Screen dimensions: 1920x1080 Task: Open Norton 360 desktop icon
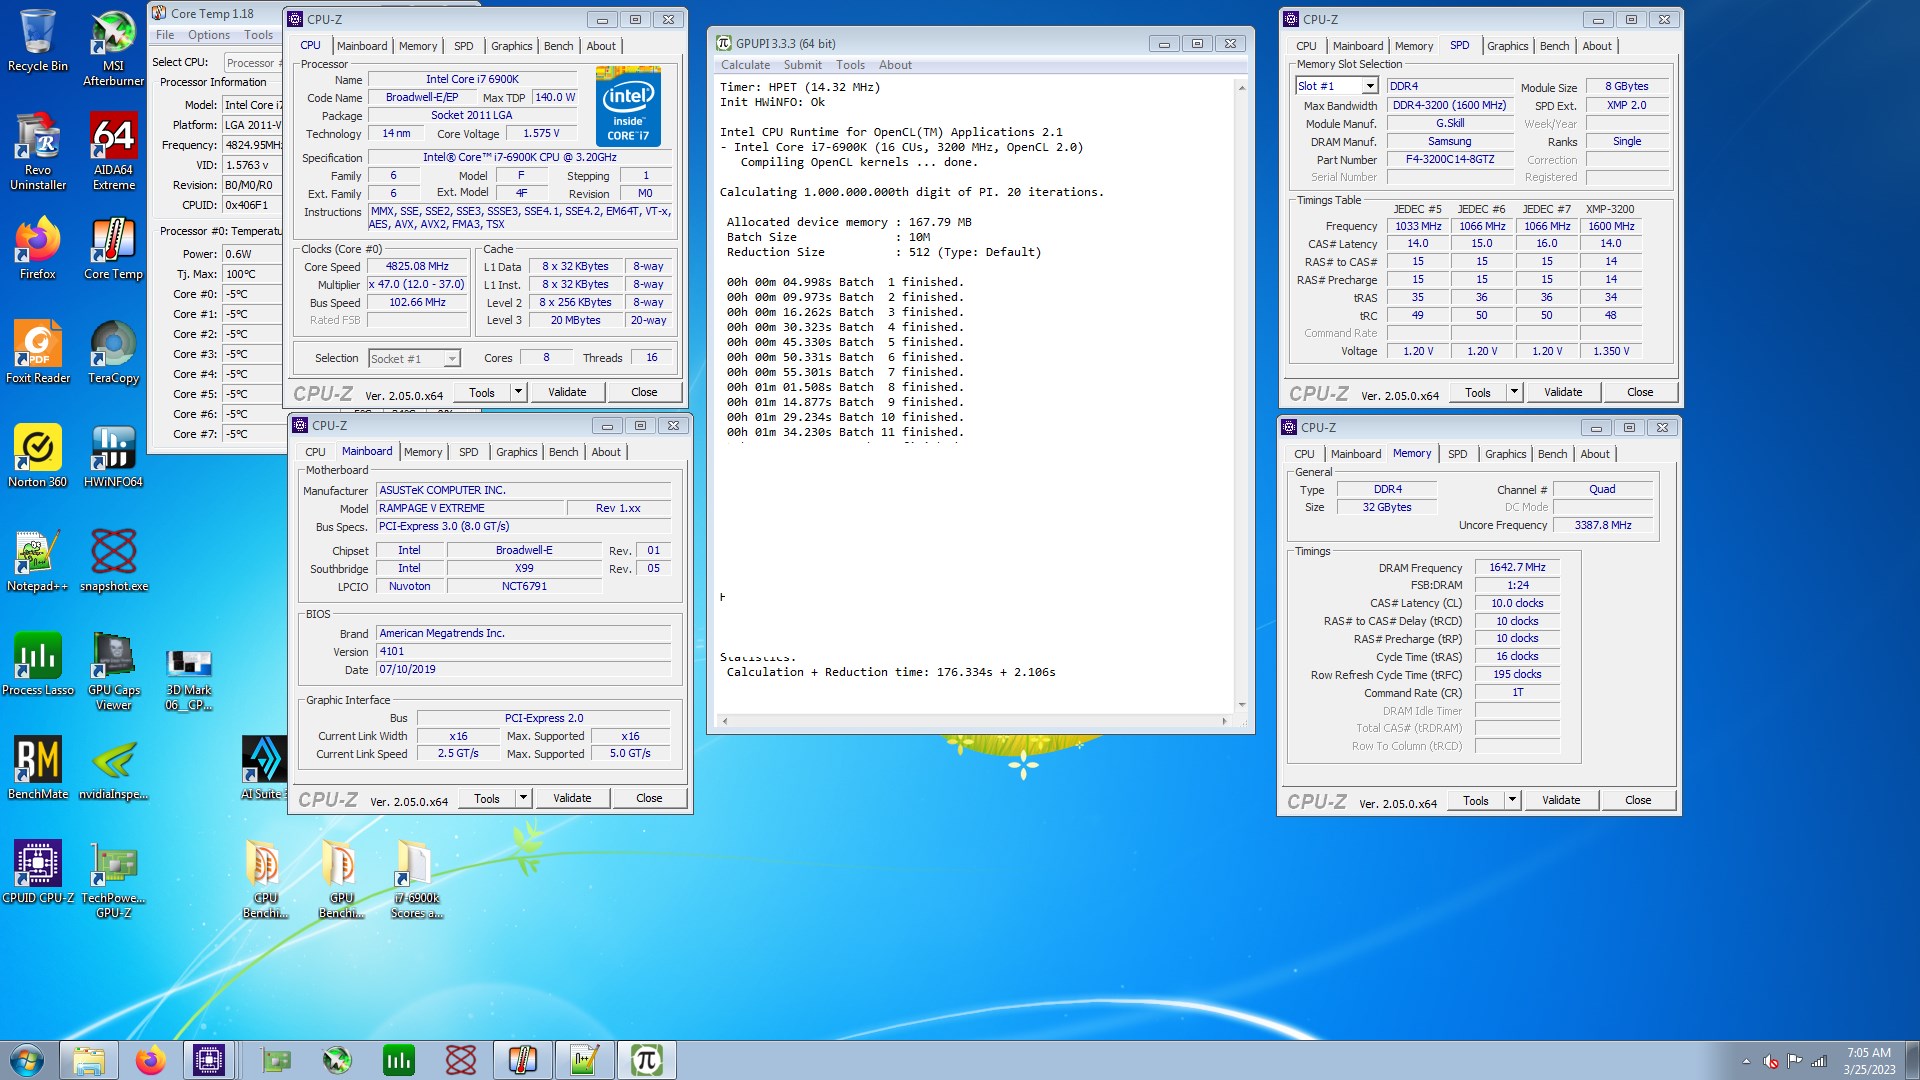37,456
